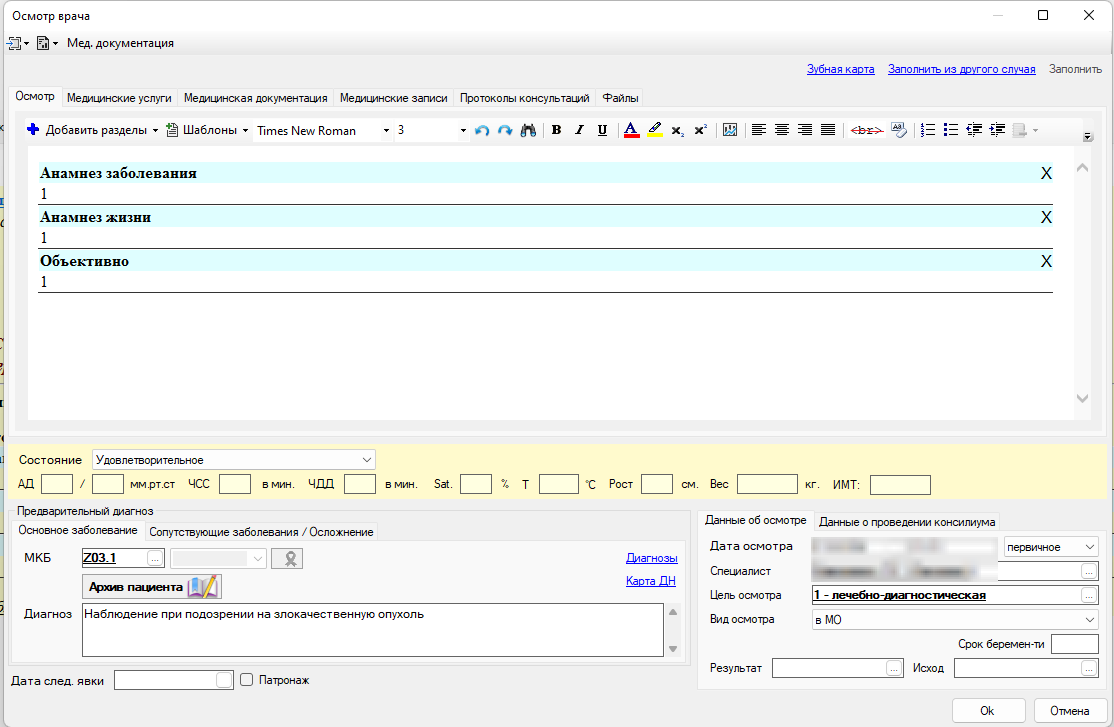Click the numbered list icon
The width and height of the screenshot is (1114, 727).
point(928,130)
